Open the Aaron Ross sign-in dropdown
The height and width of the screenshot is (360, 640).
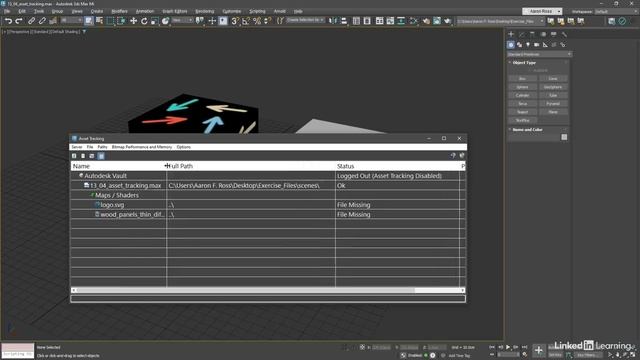click(x=542, y=11)
